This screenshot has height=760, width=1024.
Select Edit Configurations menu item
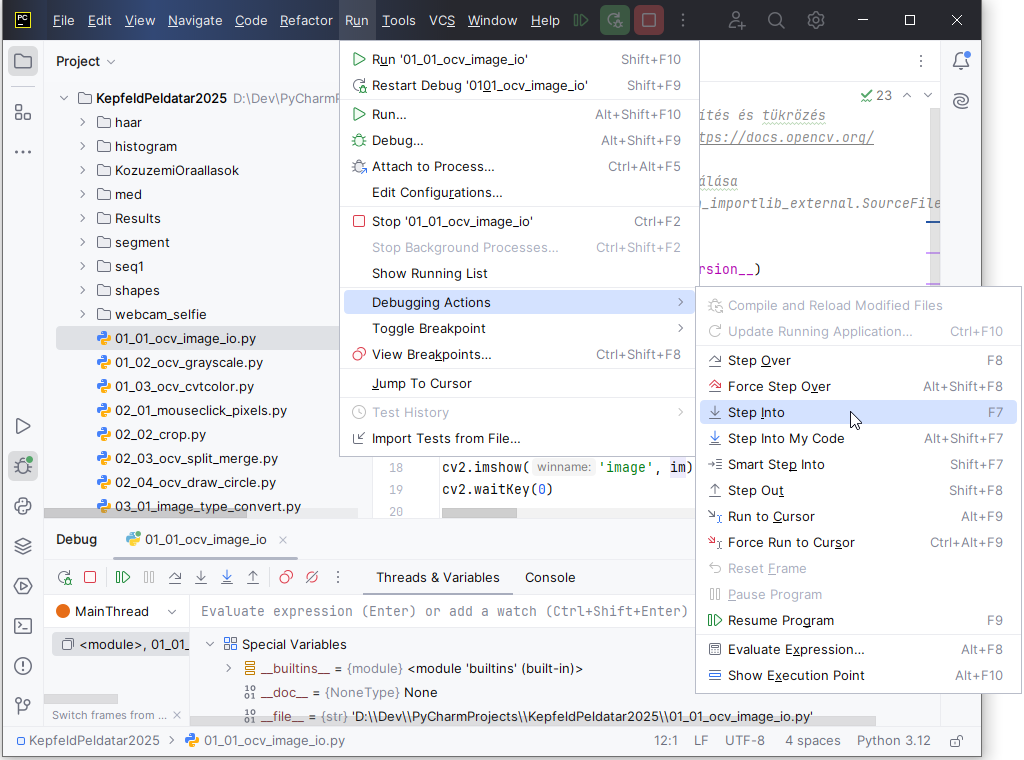(x=519, y=193)
